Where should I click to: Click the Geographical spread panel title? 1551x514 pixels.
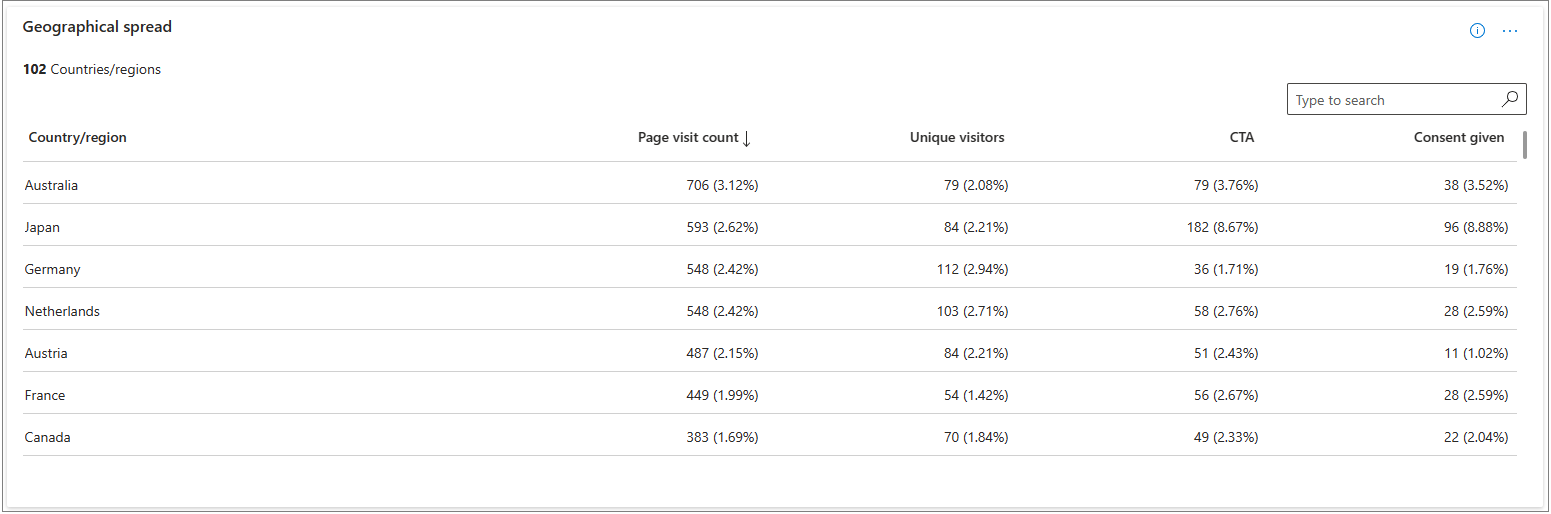click(x=98, y=27)
